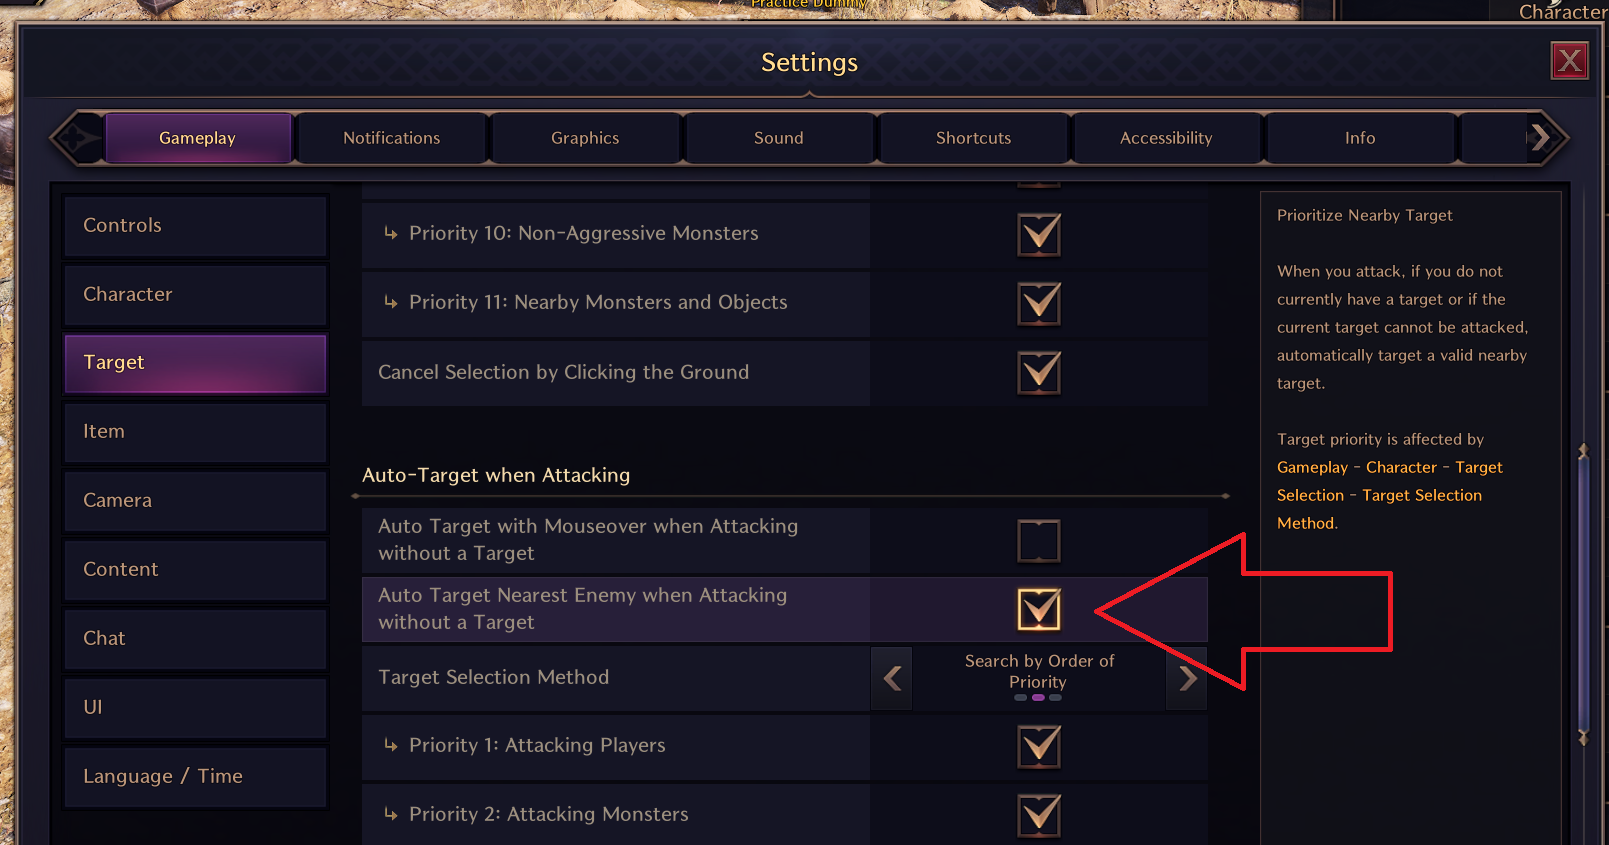Screen dimensions: 1609x845
Task: Close the Settings window with the X
Action: tap(1569, 61)
